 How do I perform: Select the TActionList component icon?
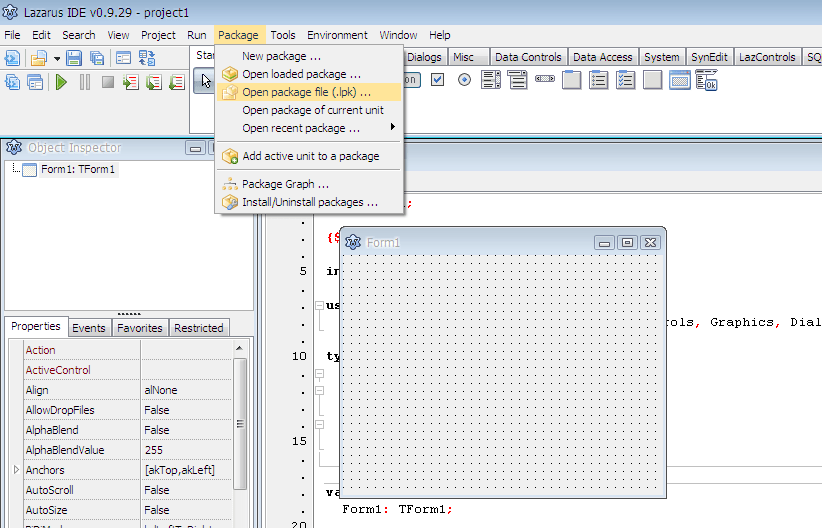pyautogui.click(x=706, y=80)
